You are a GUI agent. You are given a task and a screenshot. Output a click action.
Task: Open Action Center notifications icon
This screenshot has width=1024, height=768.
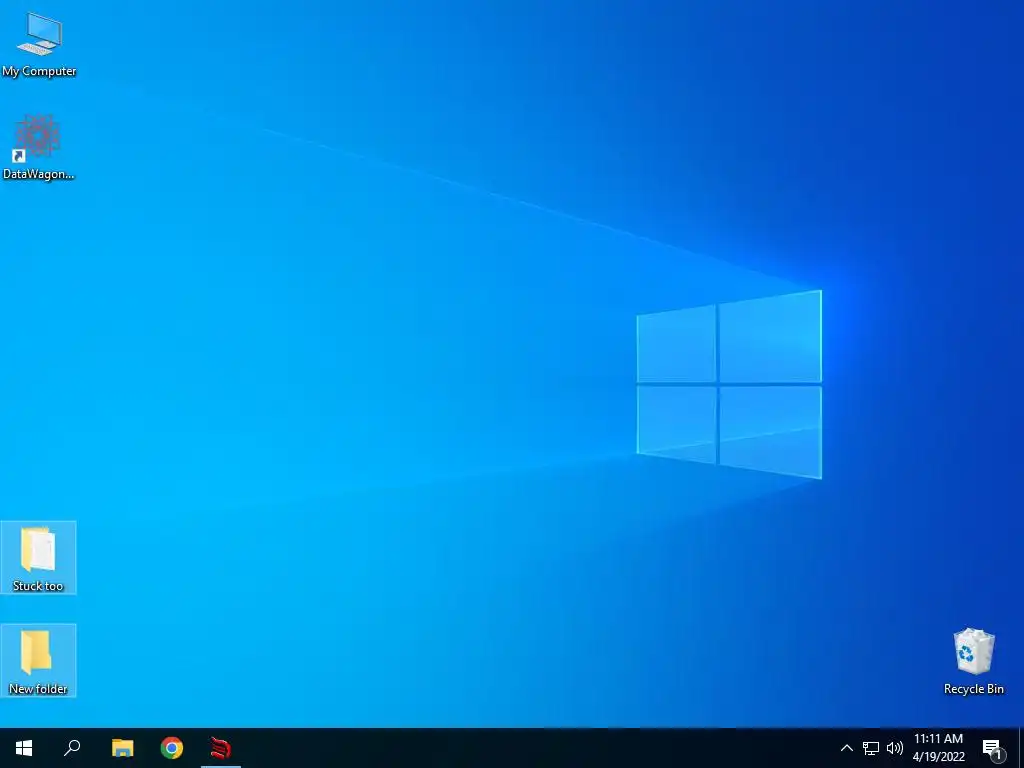point(993,748)
